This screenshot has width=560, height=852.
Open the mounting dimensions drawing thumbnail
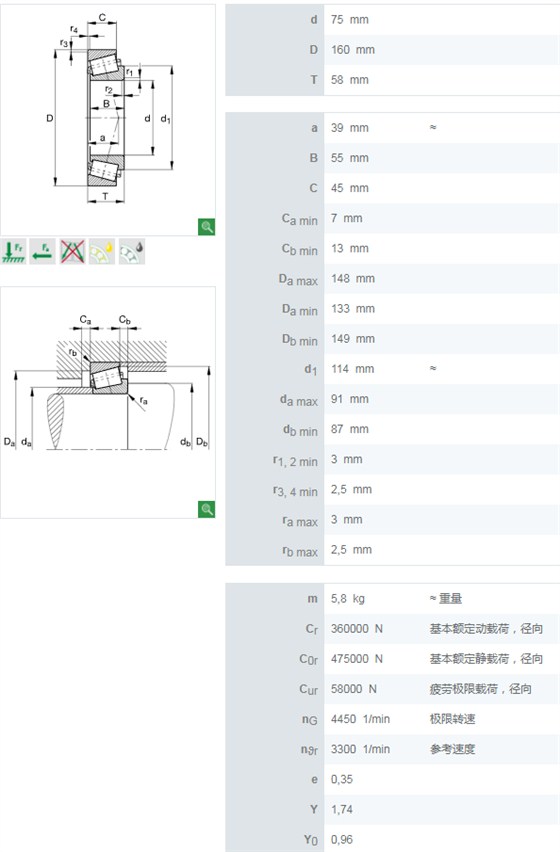tap(108, 403)
